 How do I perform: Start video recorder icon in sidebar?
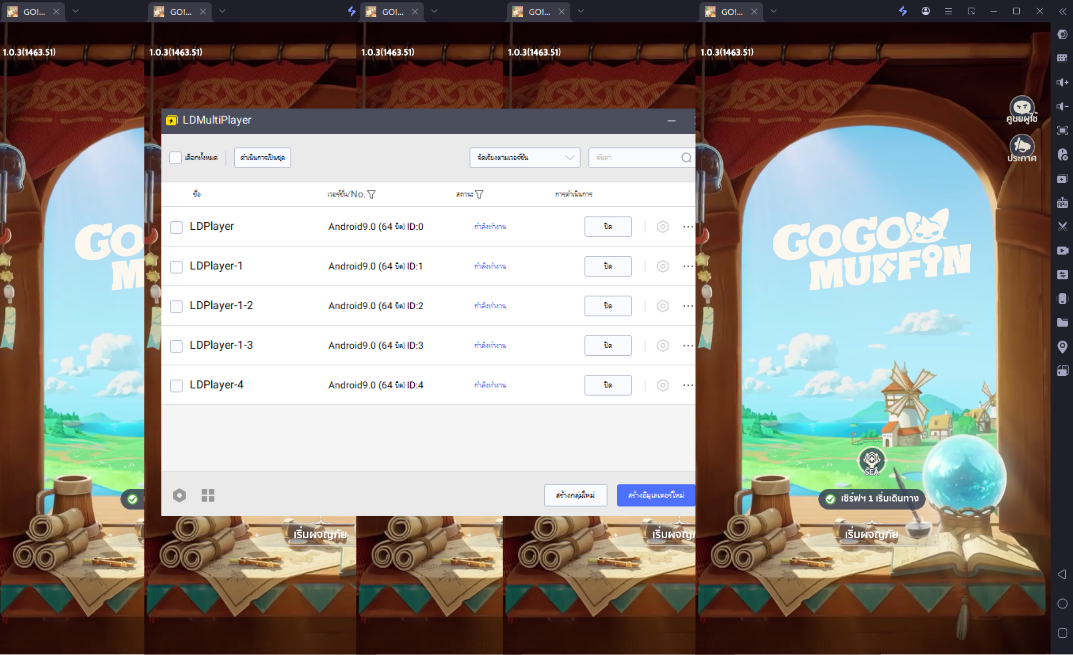[x=1062, y=251]
